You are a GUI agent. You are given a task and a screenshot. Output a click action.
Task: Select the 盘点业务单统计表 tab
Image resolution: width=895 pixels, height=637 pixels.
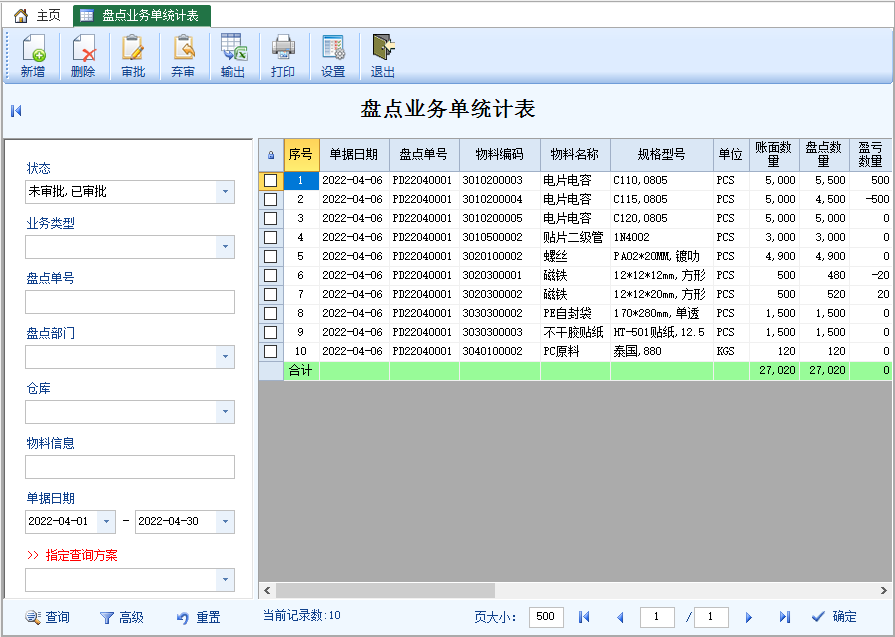pyautogui.click(x=142, y=15)
